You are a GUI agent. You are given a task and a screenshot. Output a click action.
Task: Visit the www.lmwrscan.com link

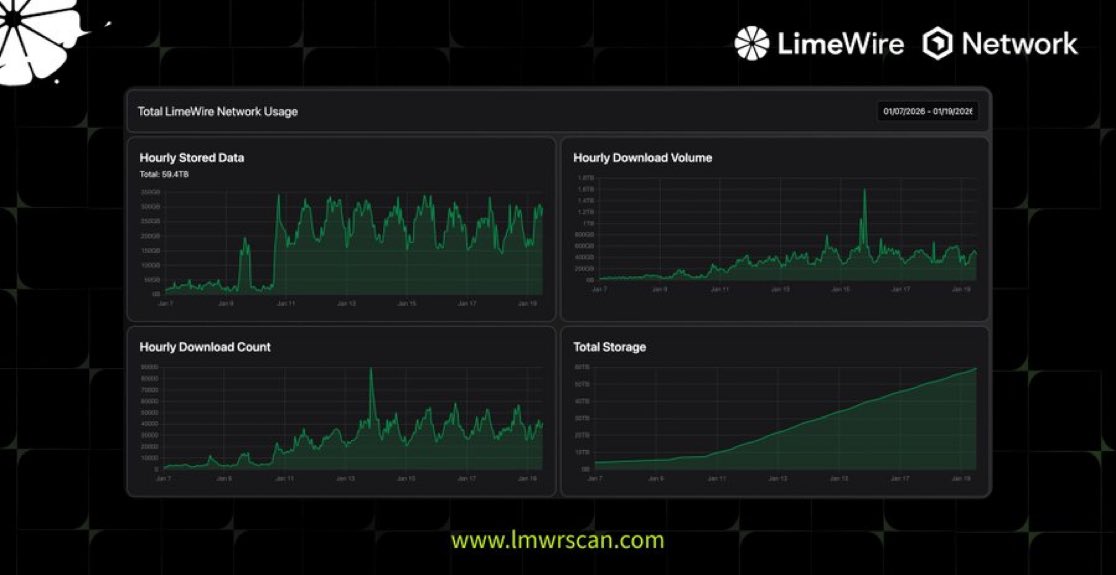[557, 540]
